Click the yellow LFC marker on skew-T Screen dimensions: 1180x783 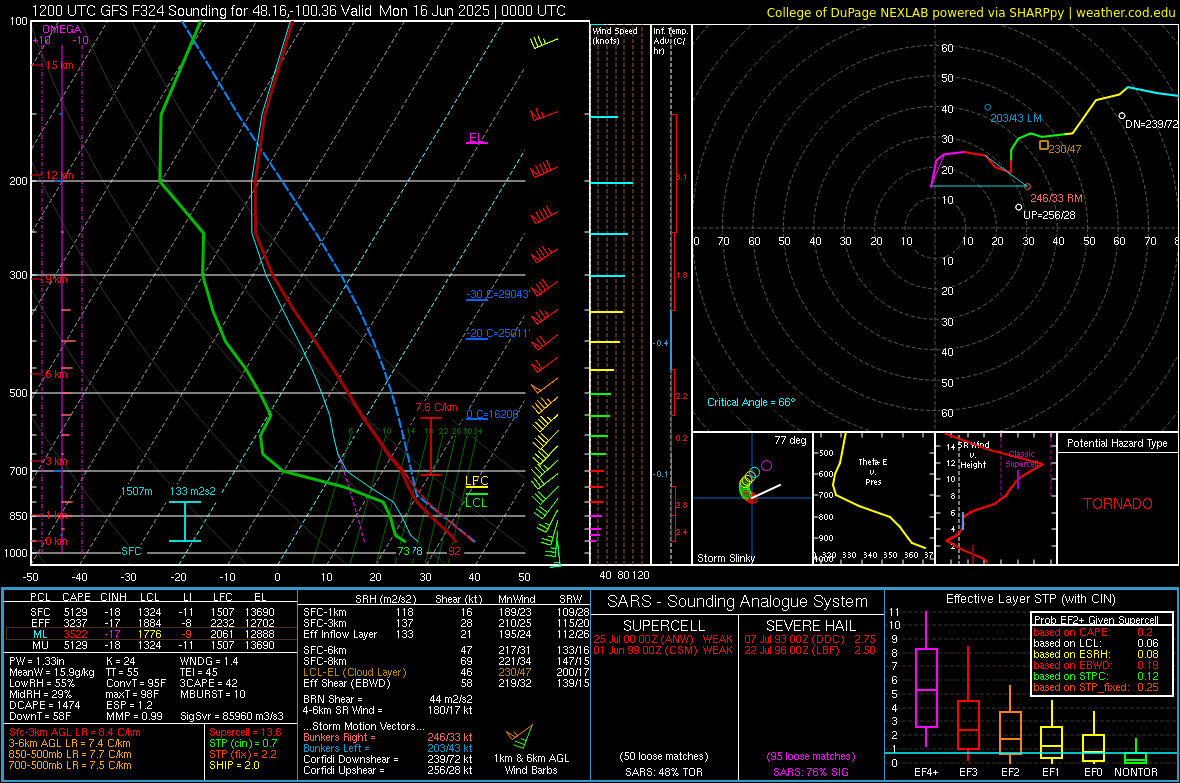[x=476, y=482]
